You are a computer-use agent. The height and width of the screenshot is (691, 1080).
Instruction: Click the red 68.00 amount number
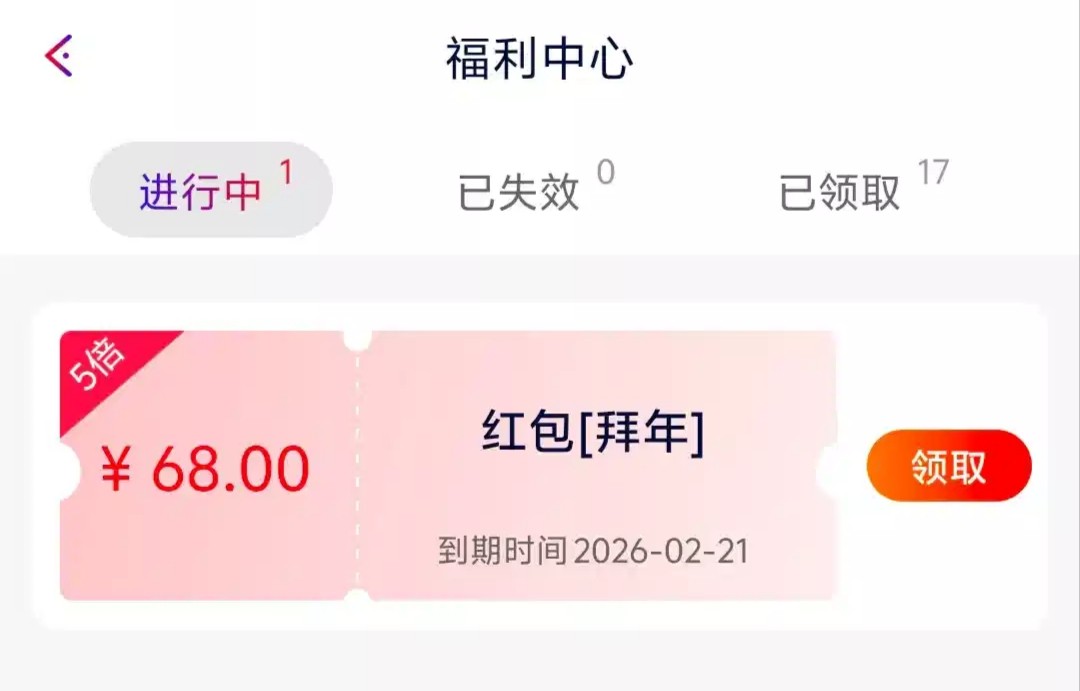[230, 469]
